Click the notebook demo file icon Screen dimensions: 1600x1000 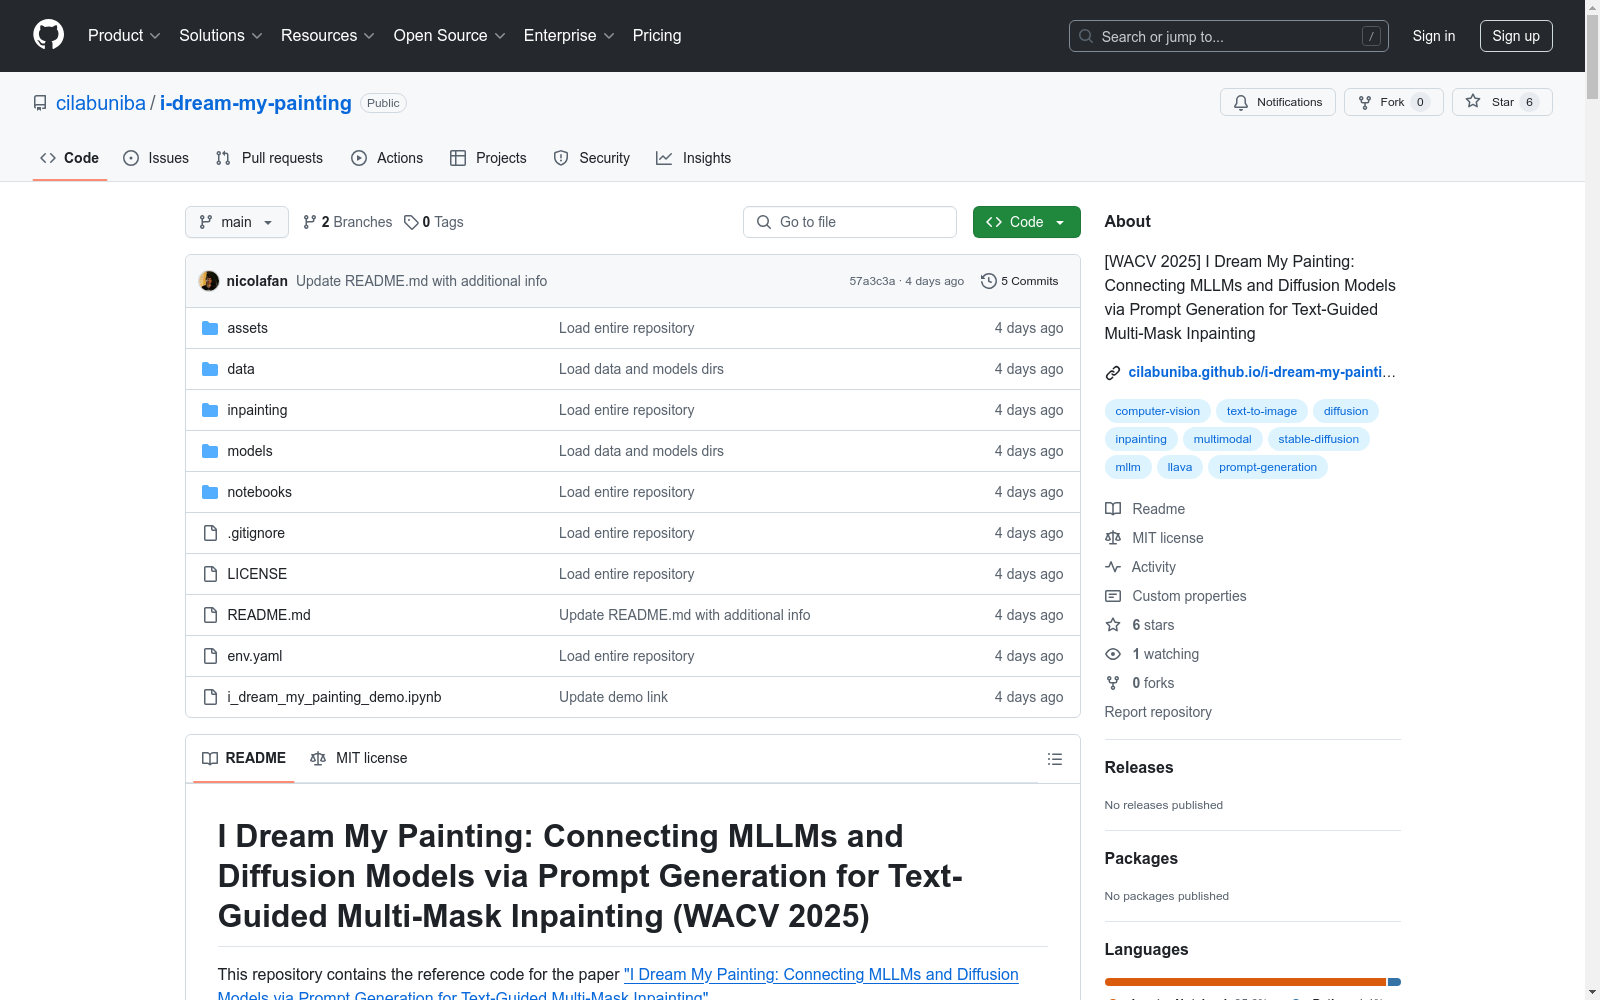tap(210, 697)
